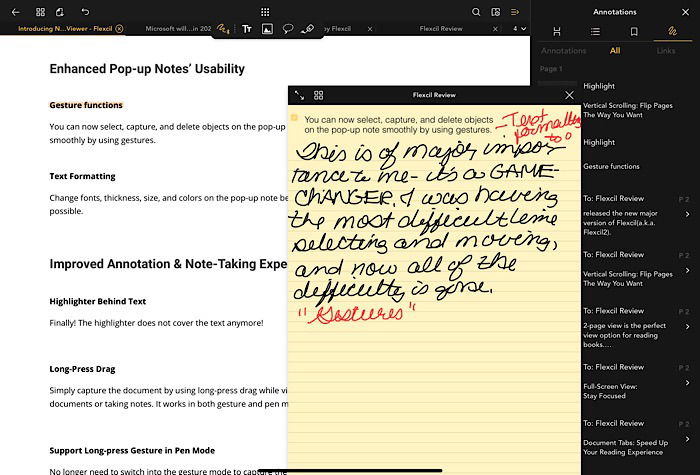Image resolution: width=700 pixels, height=475 pixels.
Task: Show only Links in annotations filter
Action: coord(666,50)
